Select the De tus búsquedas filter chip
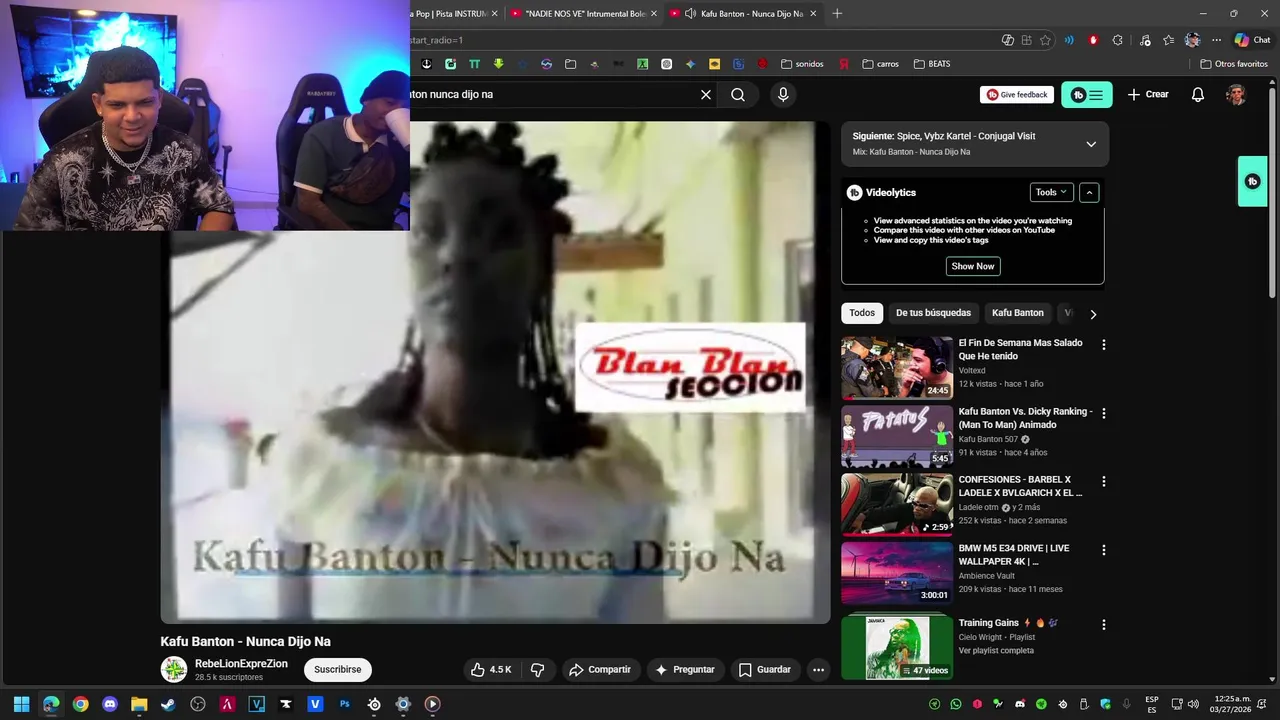The image size is (1280, 720). [933, 313]
